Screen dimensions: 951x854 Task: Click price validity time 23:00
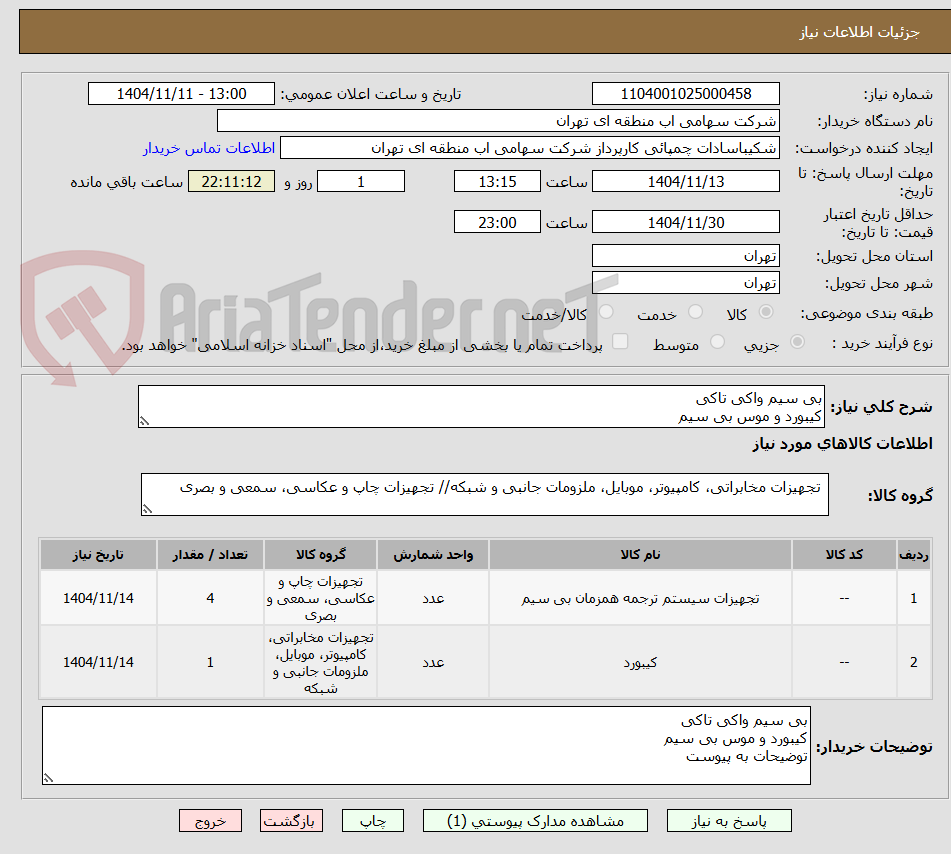point(497,222)
